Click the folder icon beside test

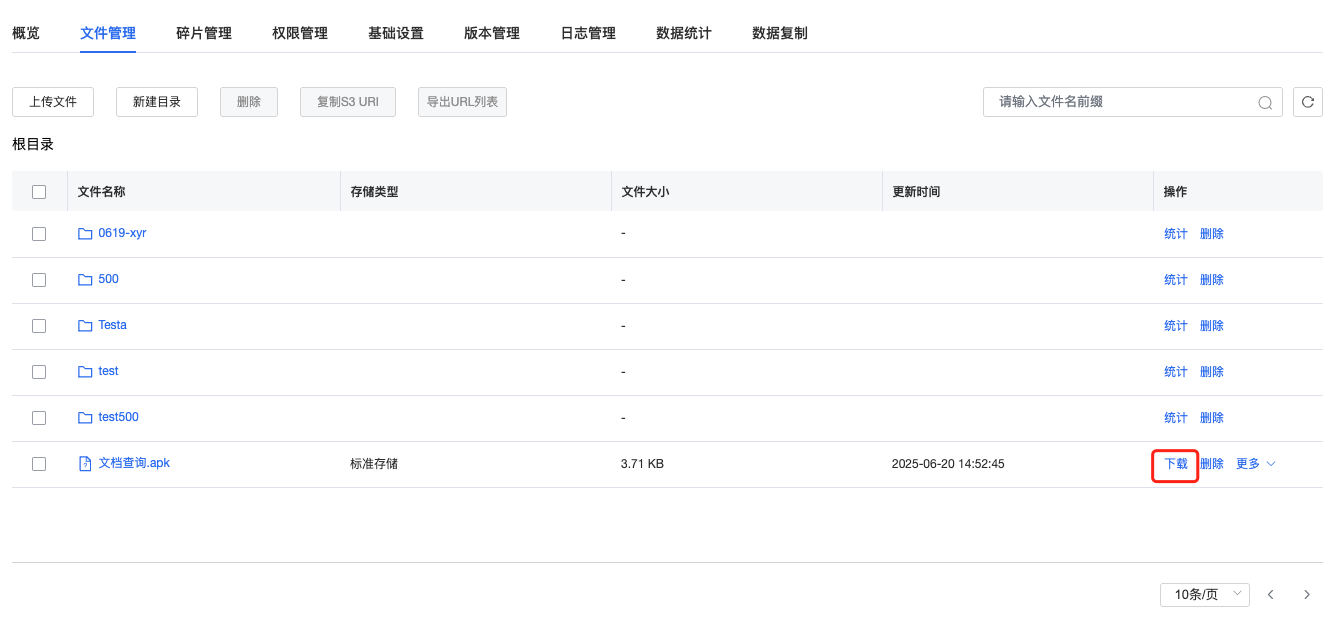coord(85,371)
